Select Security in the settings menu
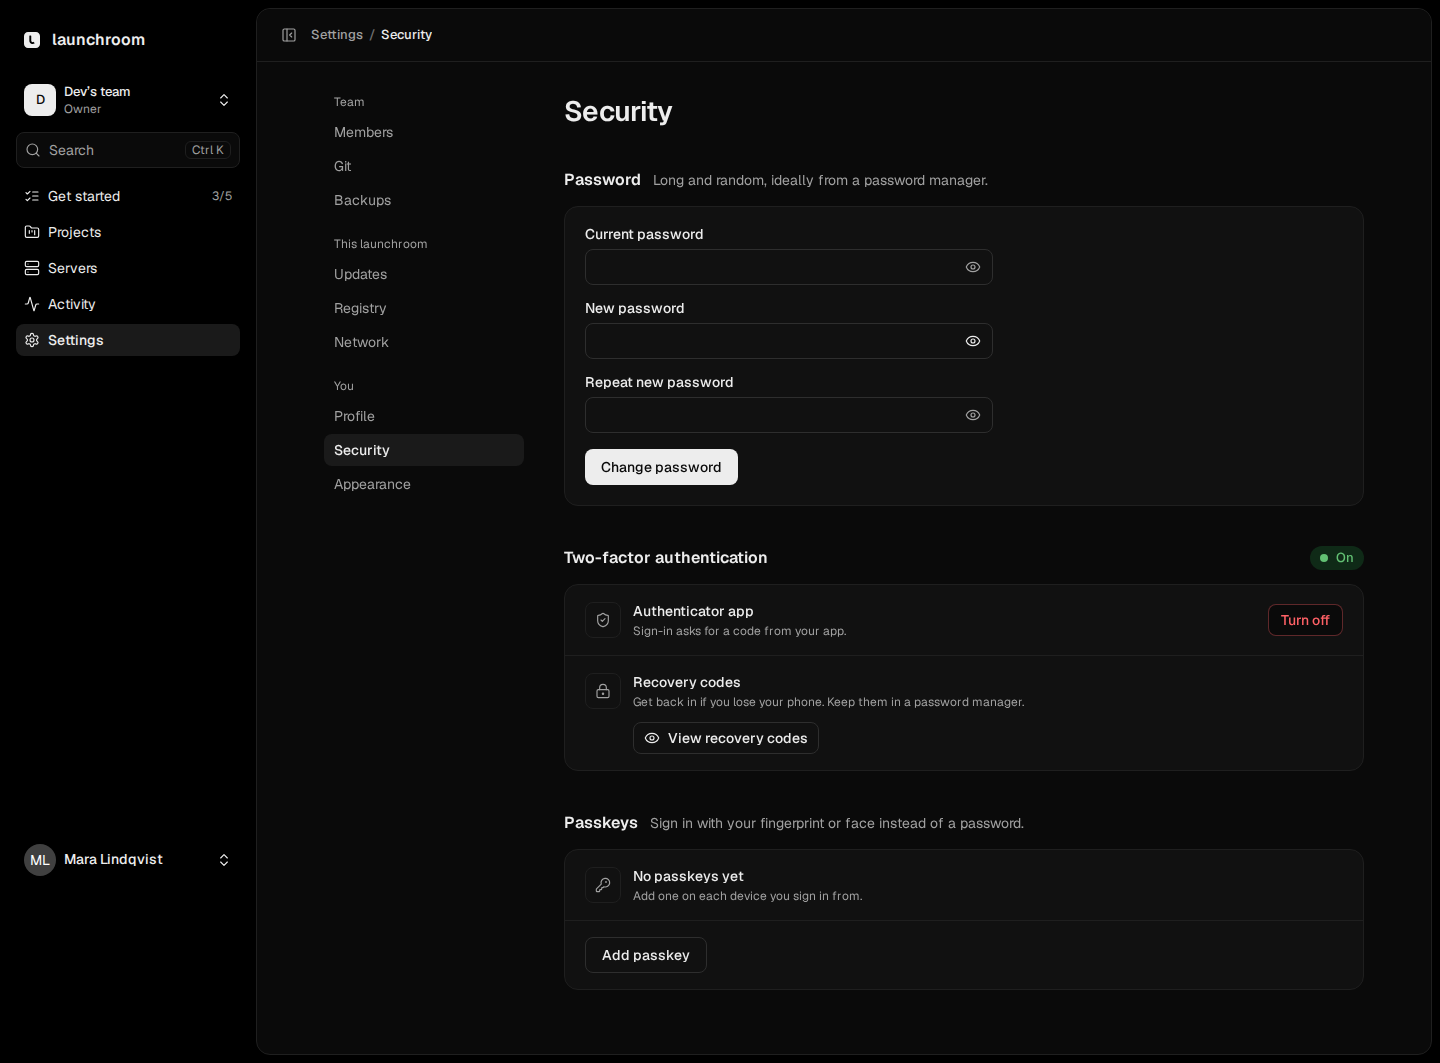This screenshot has height=1063, width=1440. coord(424,450)
